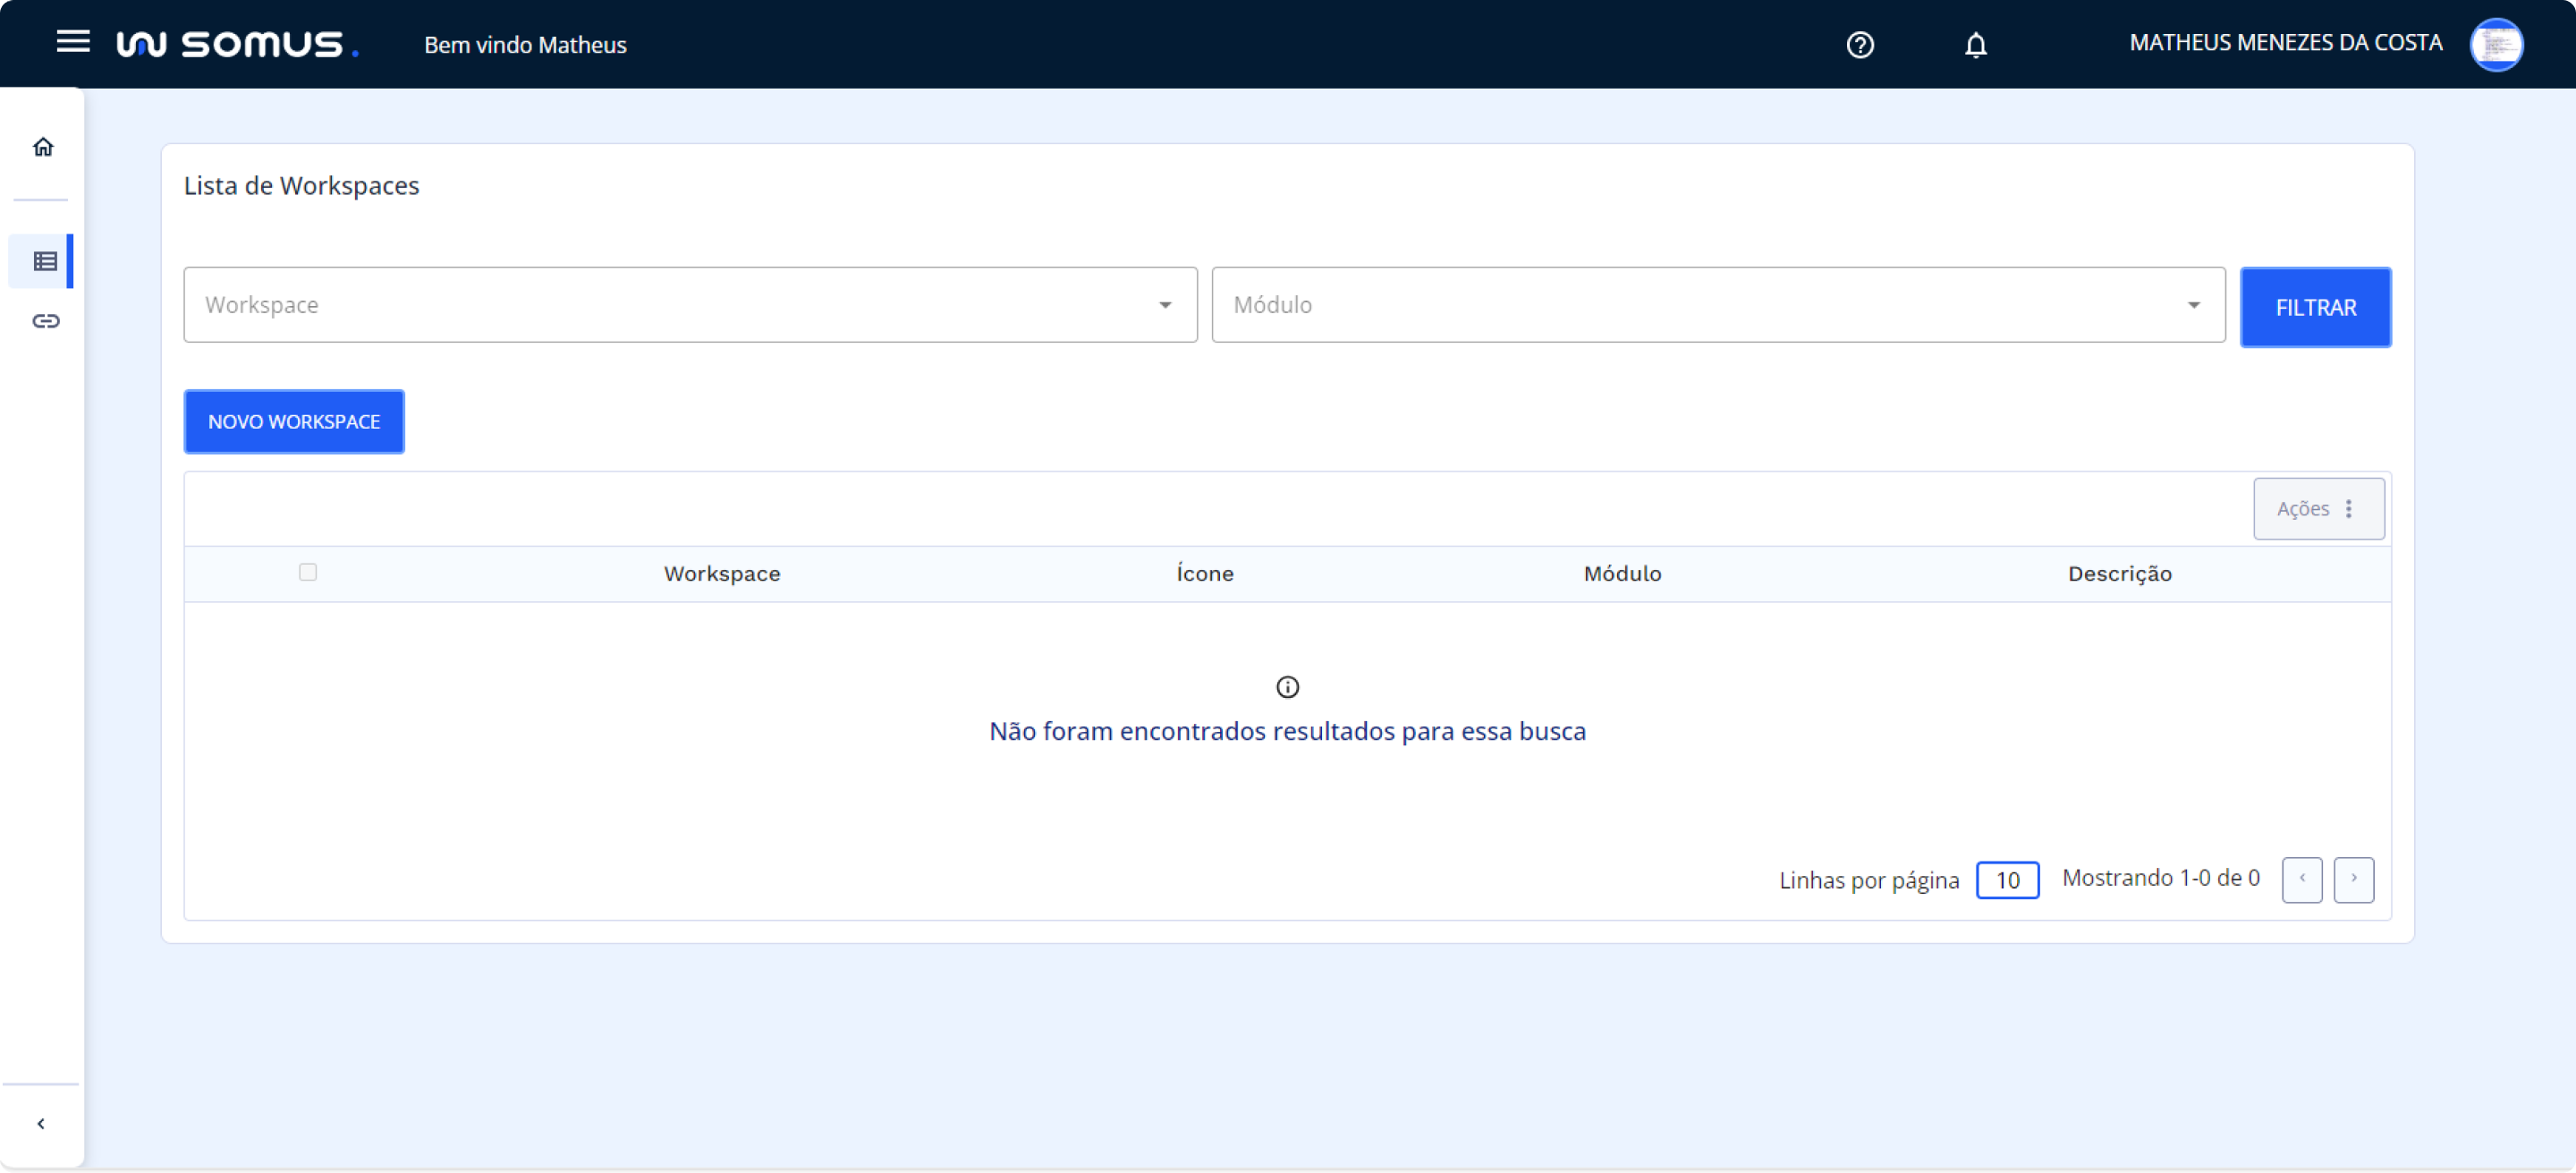This screenshot has height=1173, width=2576.
Task: Go to the previous page arrow
Action: coord(2301,879)
